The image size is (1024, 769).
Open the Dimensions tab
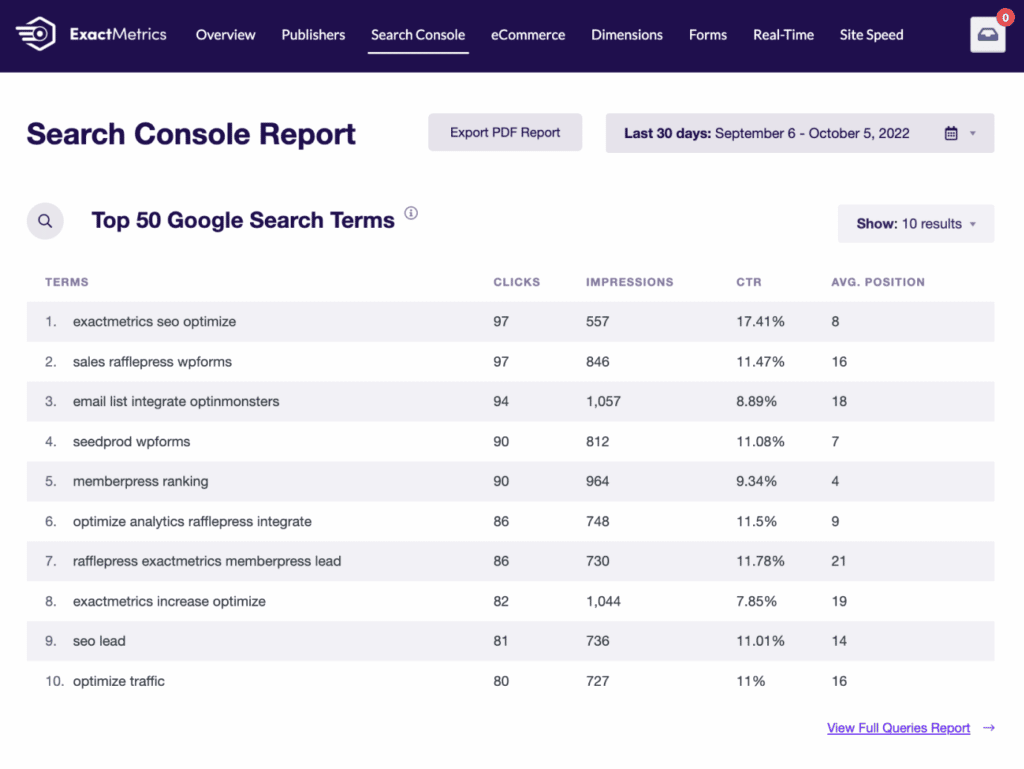click(626, 35)
